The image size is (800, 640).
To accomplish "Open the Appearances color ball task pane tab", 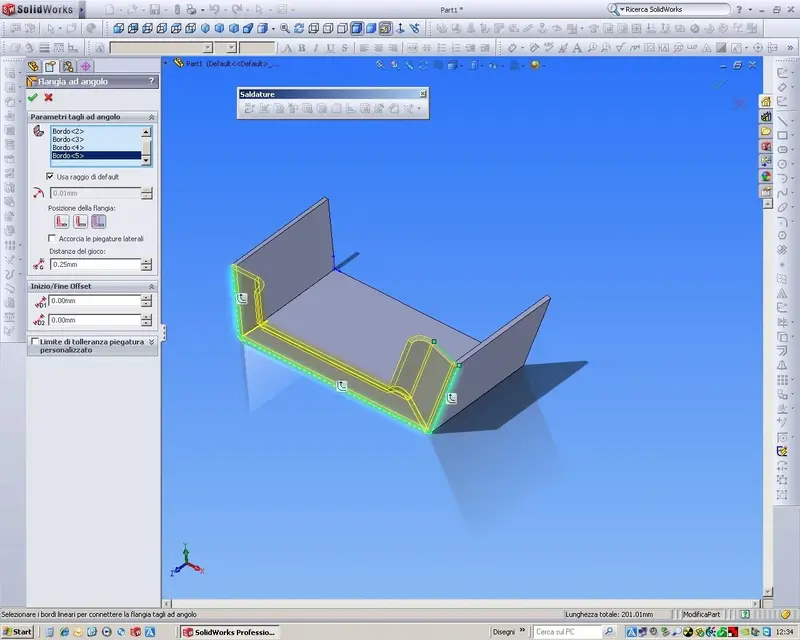I will tap(766, 176).
